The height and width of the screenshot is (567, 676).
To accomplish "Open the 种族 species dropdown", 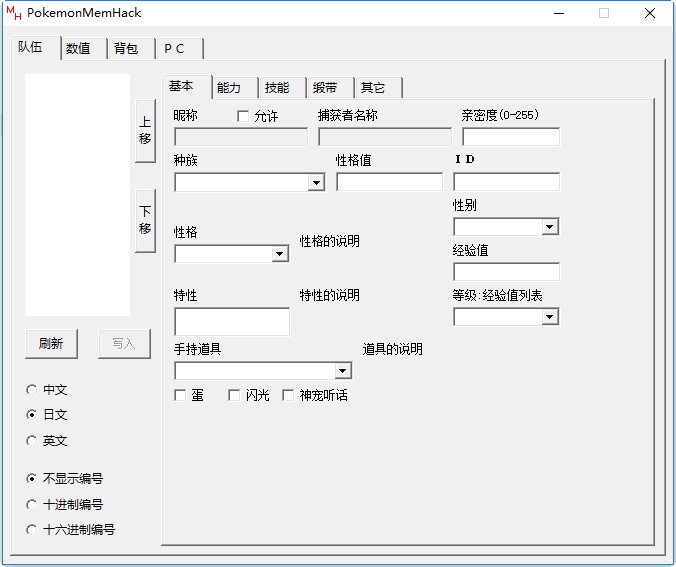I will click(x=316, y=183).
